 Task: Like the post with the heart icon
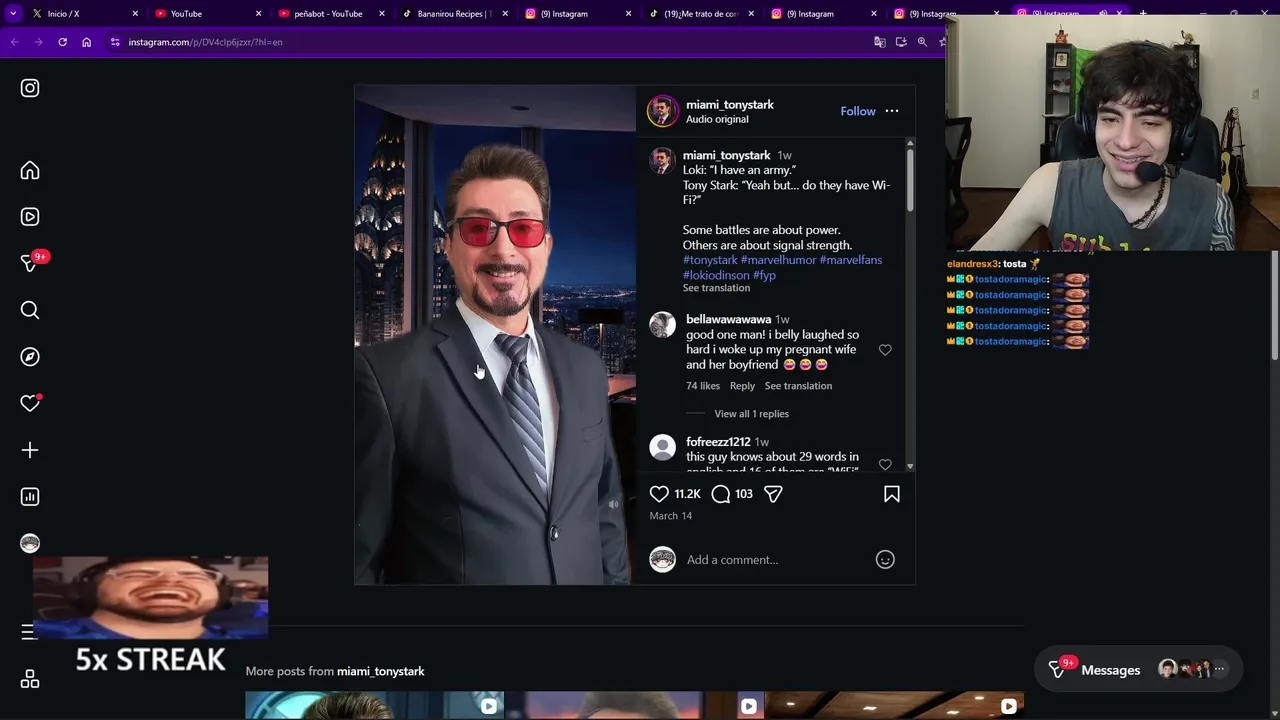pyautogui.click(x=659, y=494)
